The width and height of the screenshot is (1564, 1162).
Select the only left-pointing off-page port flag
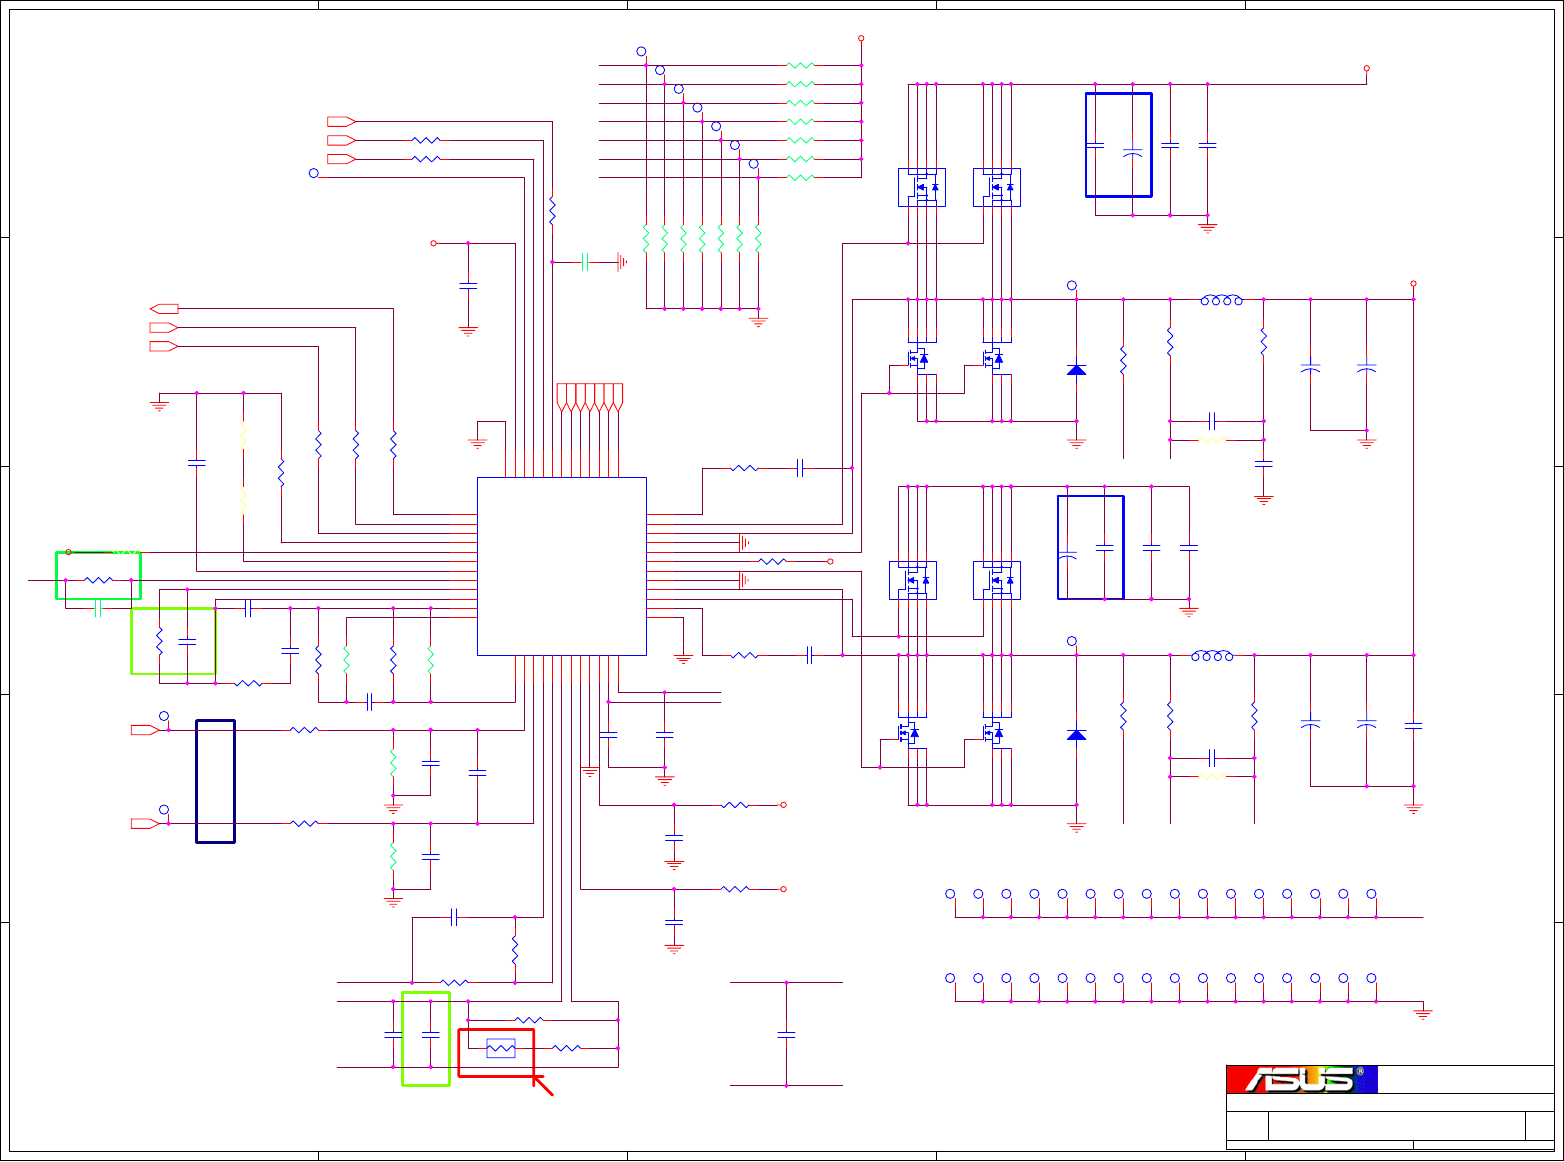(x=164, y=308)
